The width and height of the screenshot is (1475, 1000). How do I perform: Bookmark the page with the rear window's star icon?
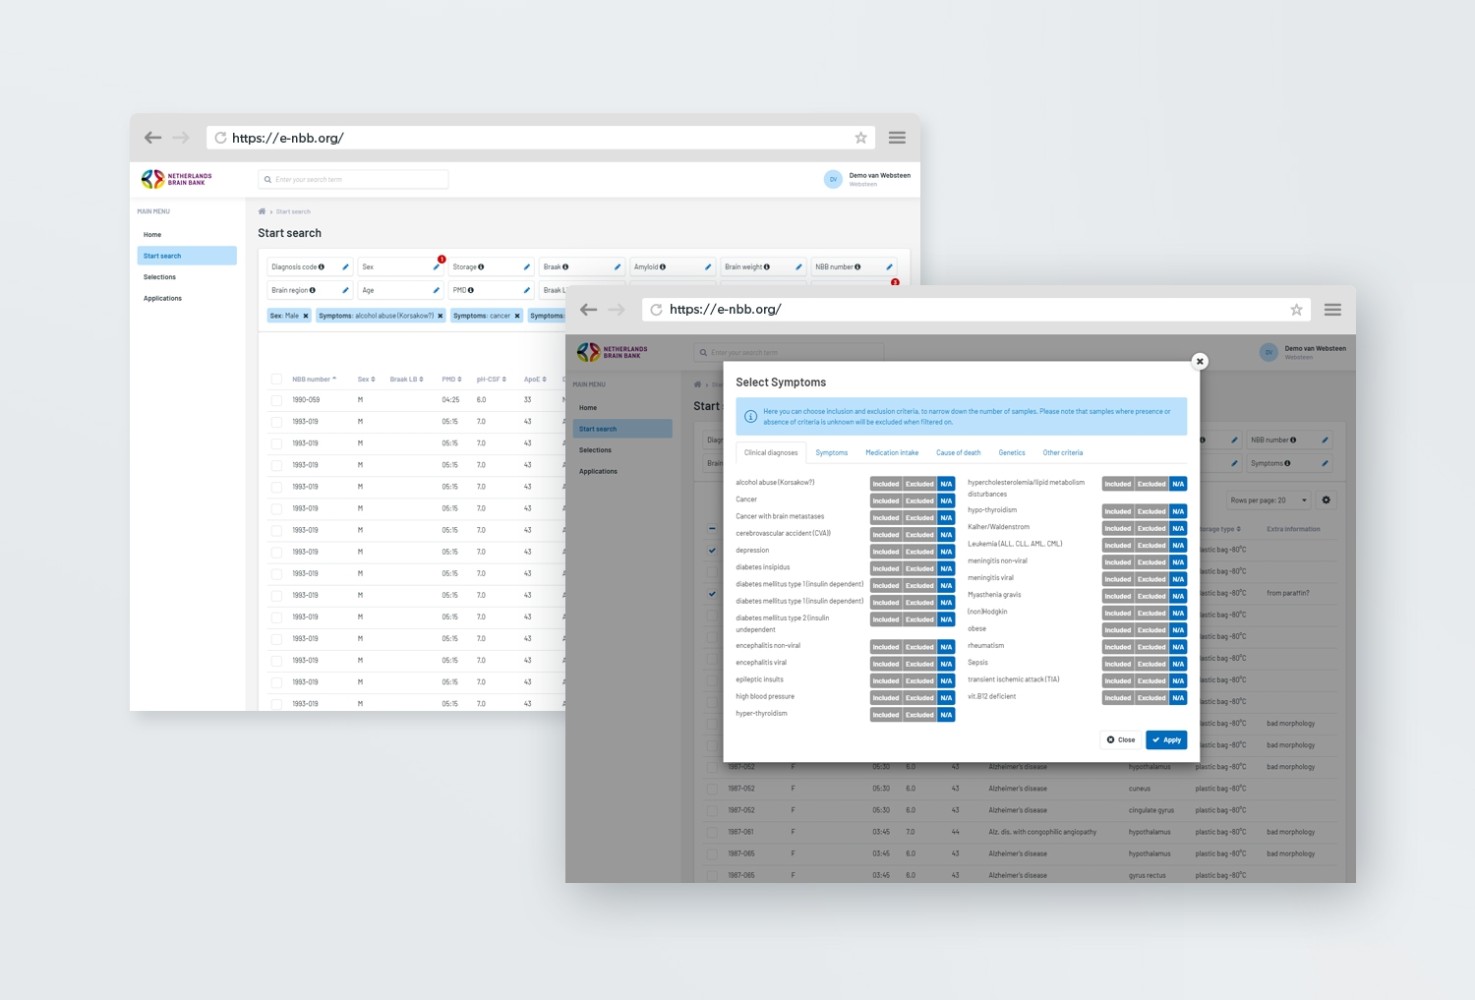tap(860, 138)
